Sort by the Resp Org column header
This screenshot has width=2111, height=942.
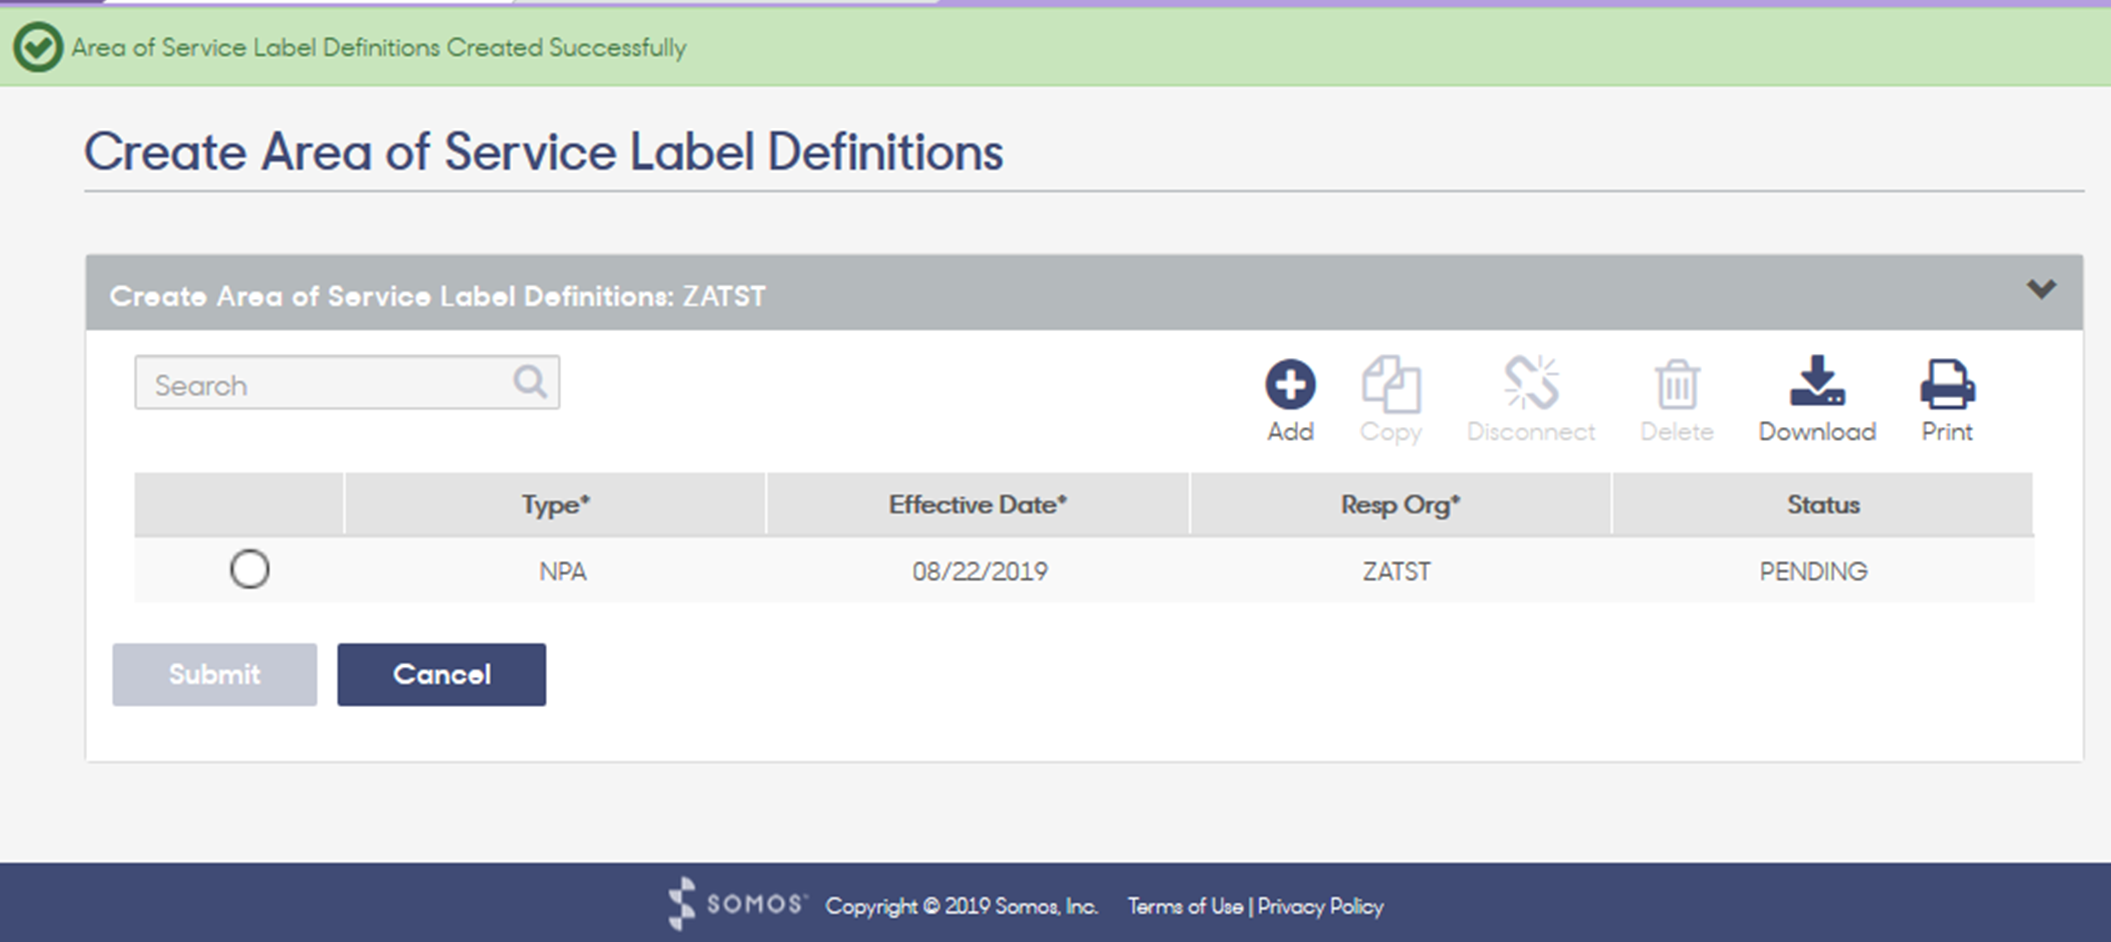(1400, 504)
